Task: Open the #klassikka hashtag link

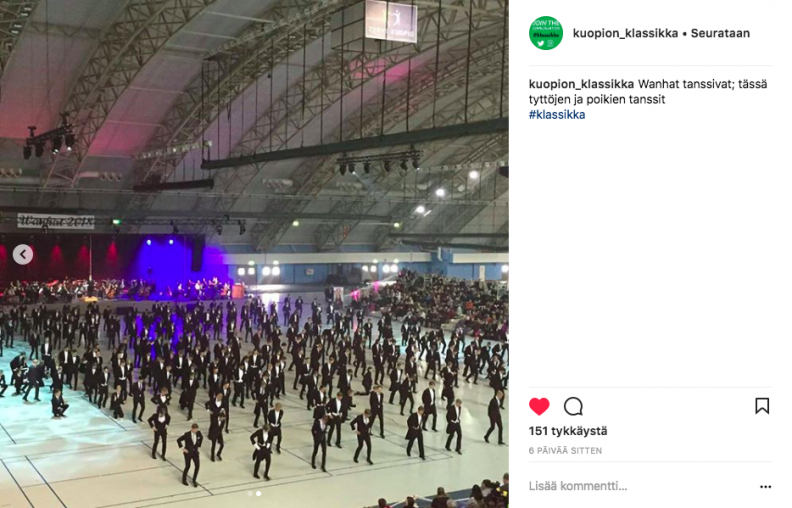Action: pos(557,115)
